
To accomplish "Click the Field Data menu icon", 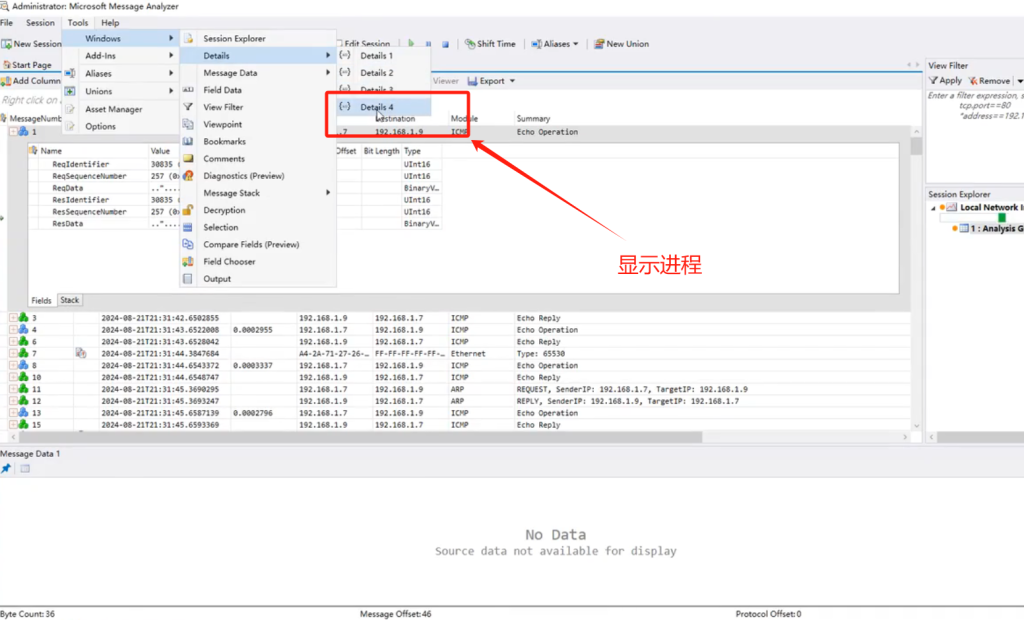I will (x=188, y=90).
